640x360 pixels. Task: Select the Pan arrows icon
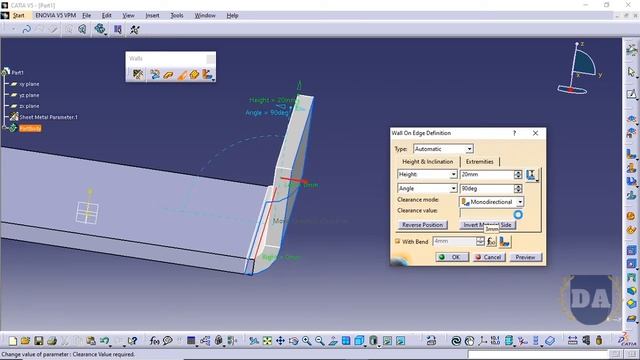[280, 340]
